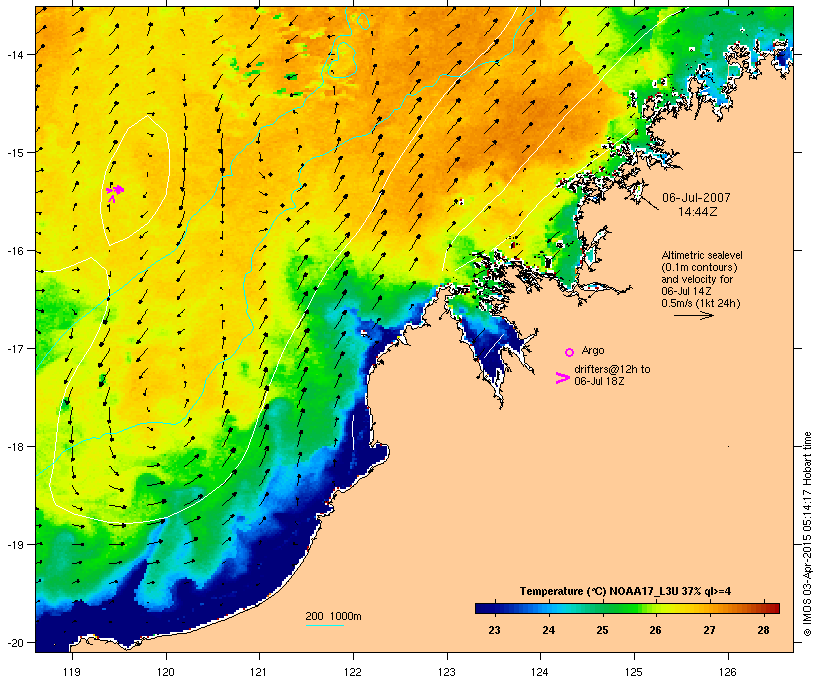Click the latitude axis label -14
Viewport: 820px width, 680px height.
pos(14,55)
